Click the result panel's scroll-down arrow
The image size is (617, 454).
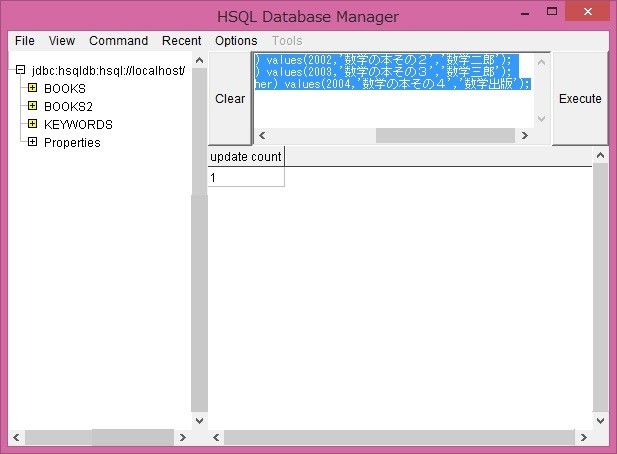600,421
